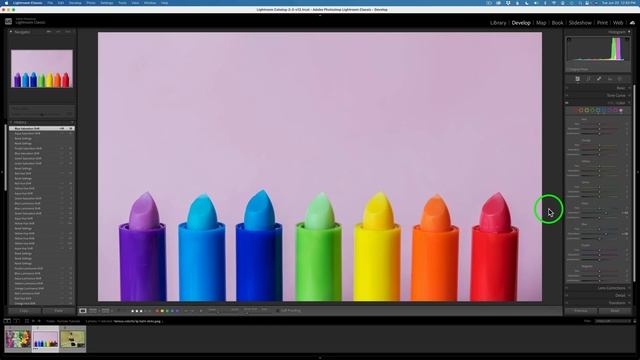The height and width of the screenshot is (360, 640).
Task: Open the filmstrip Filter dropdown
Action: [x=612, y=321]
